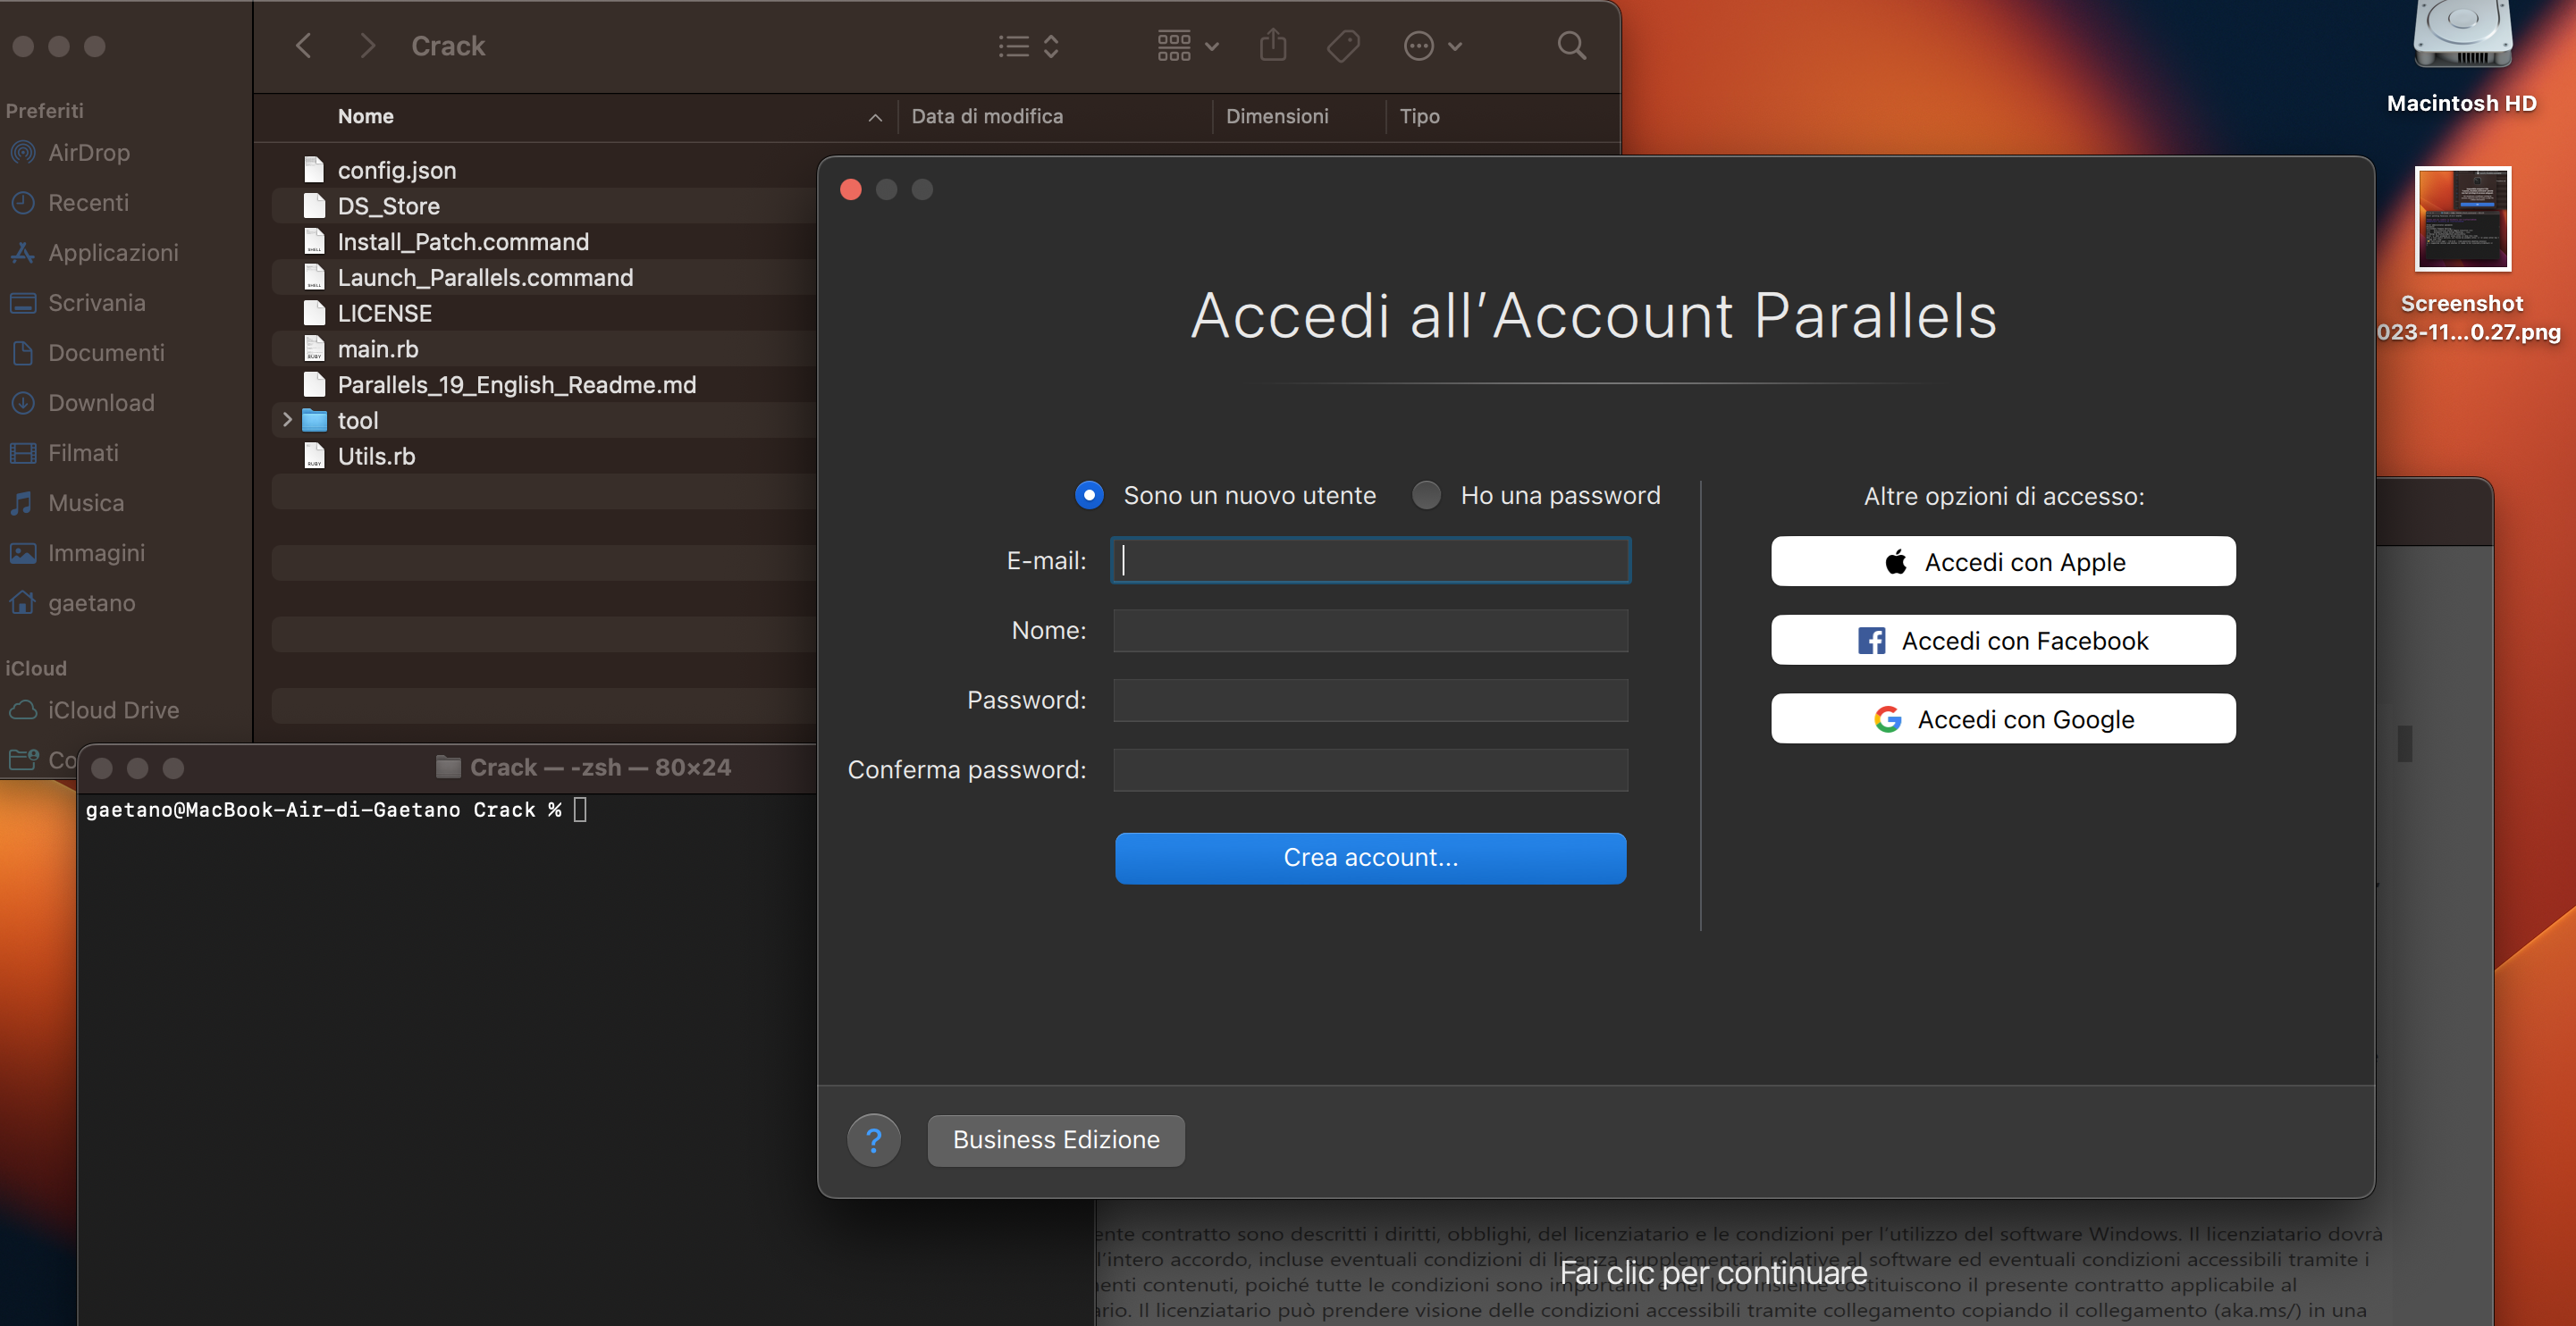The height and width of the screenshot is (1326, 2576).
Task: Open the Finder more actions menu
Action: click(x=1433, y=46)
